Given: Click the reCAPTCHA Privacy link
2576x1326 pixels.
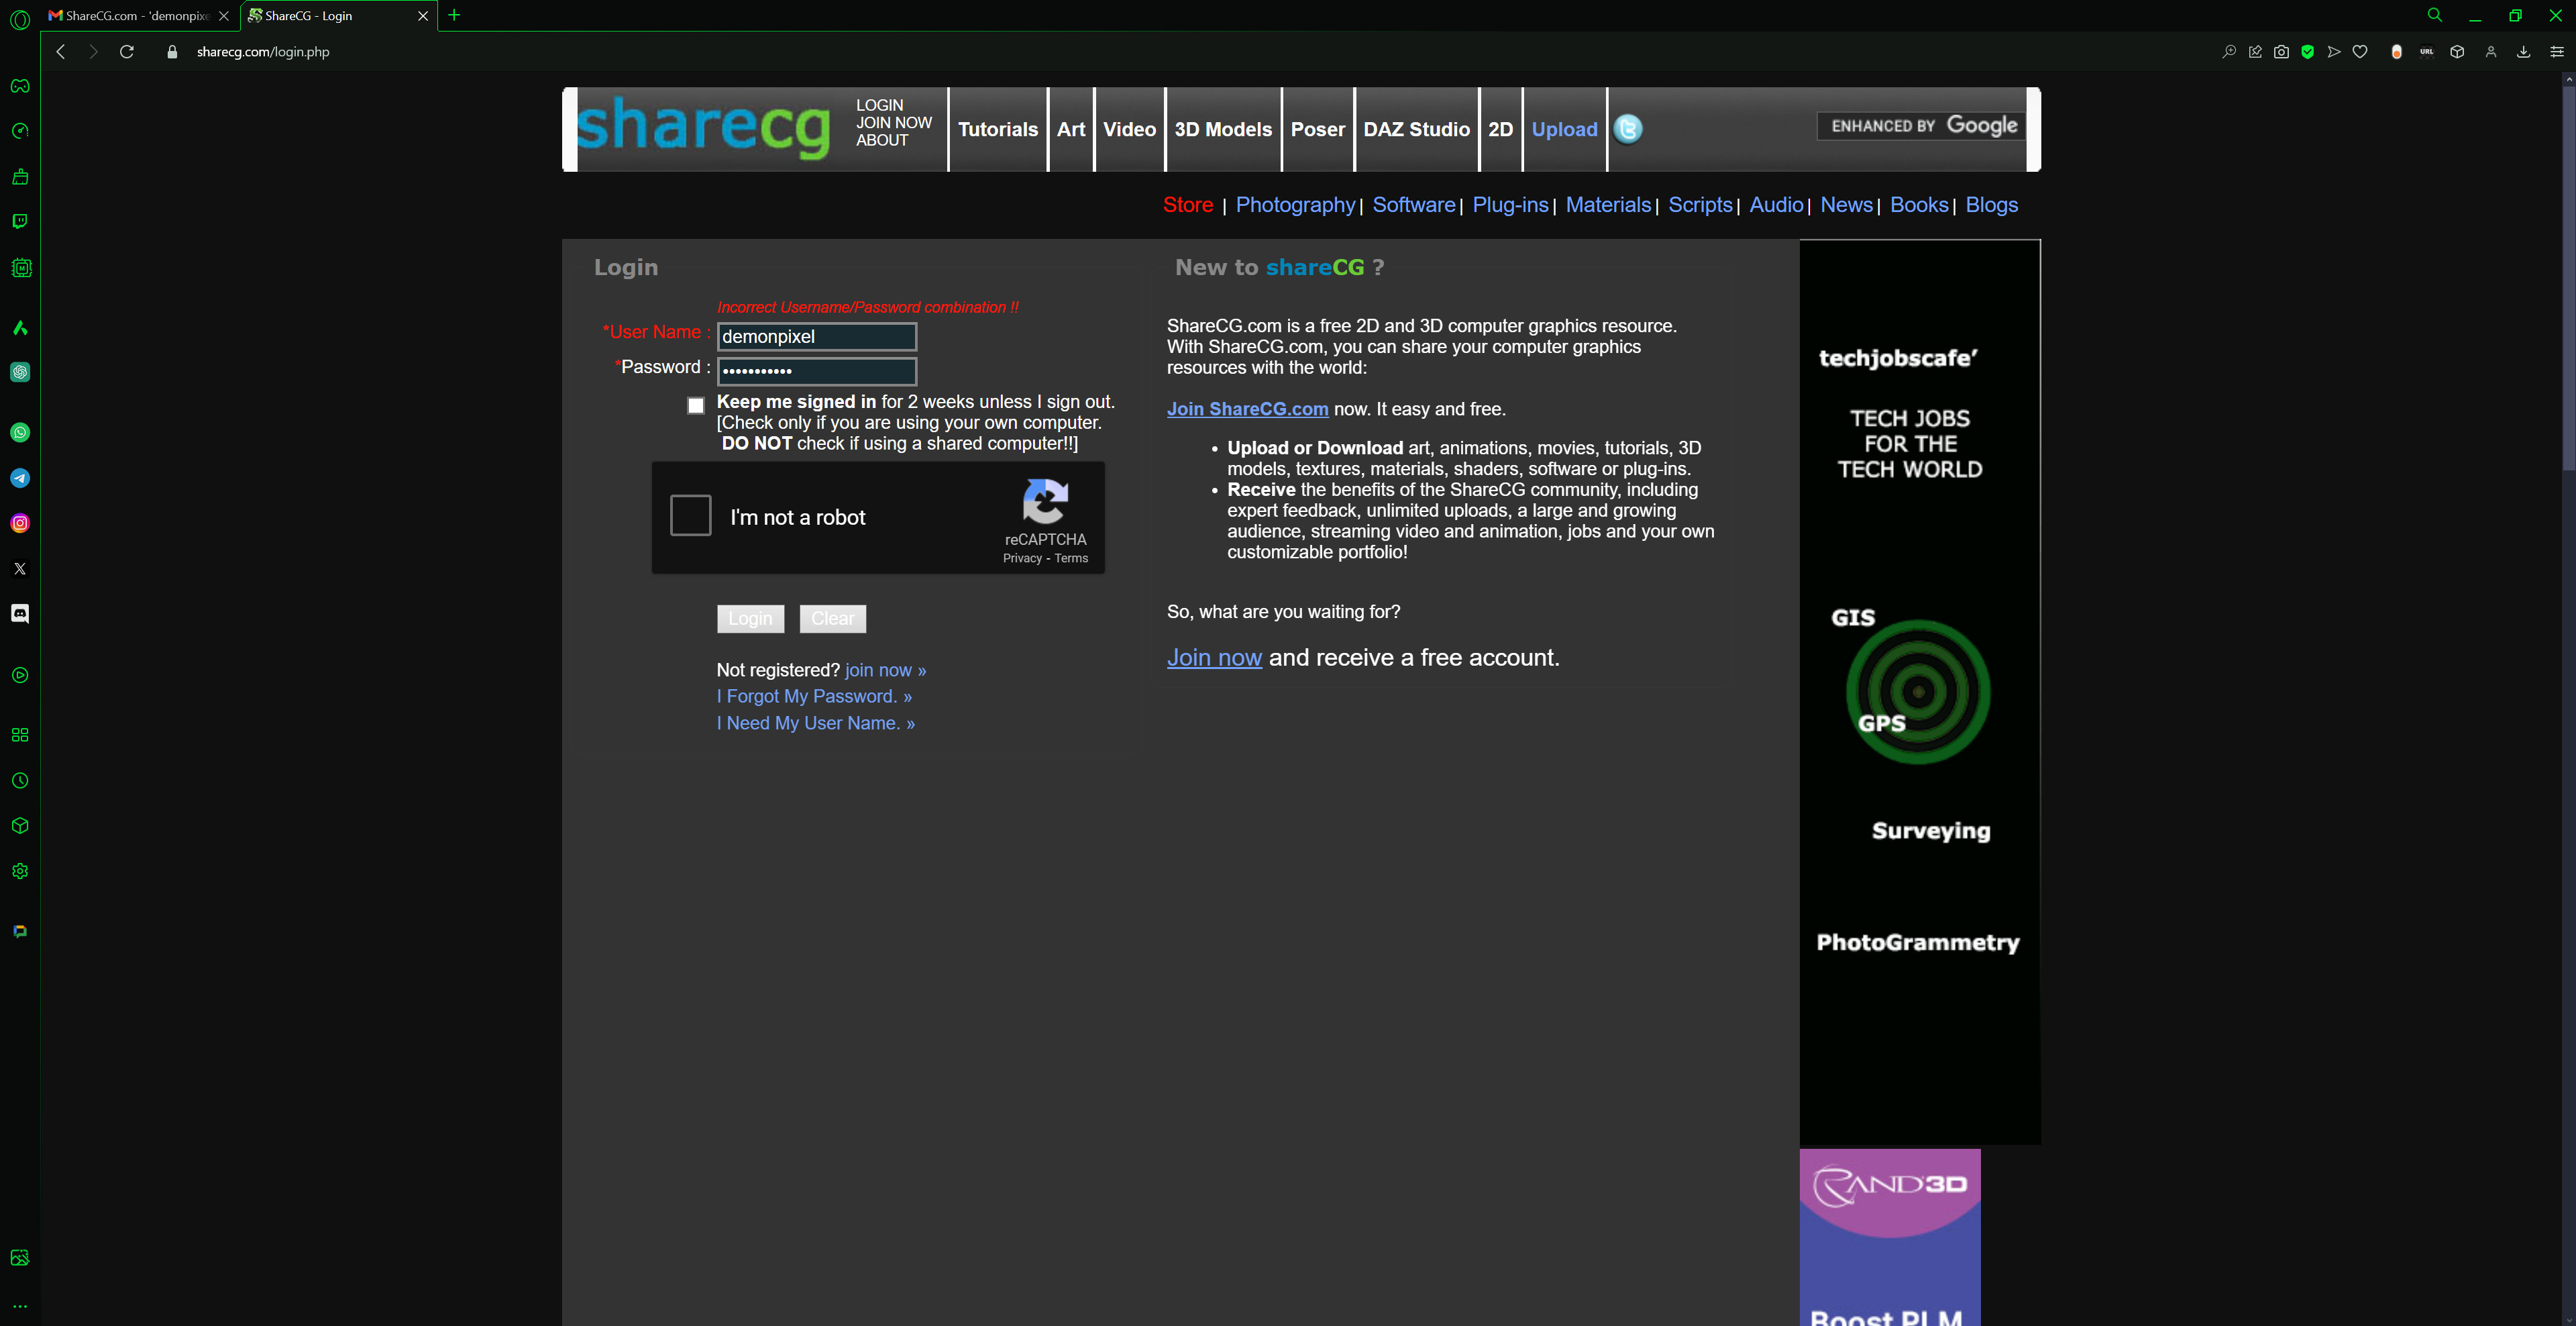Looking at the screenshot, I should click(x=1022, y=559).
